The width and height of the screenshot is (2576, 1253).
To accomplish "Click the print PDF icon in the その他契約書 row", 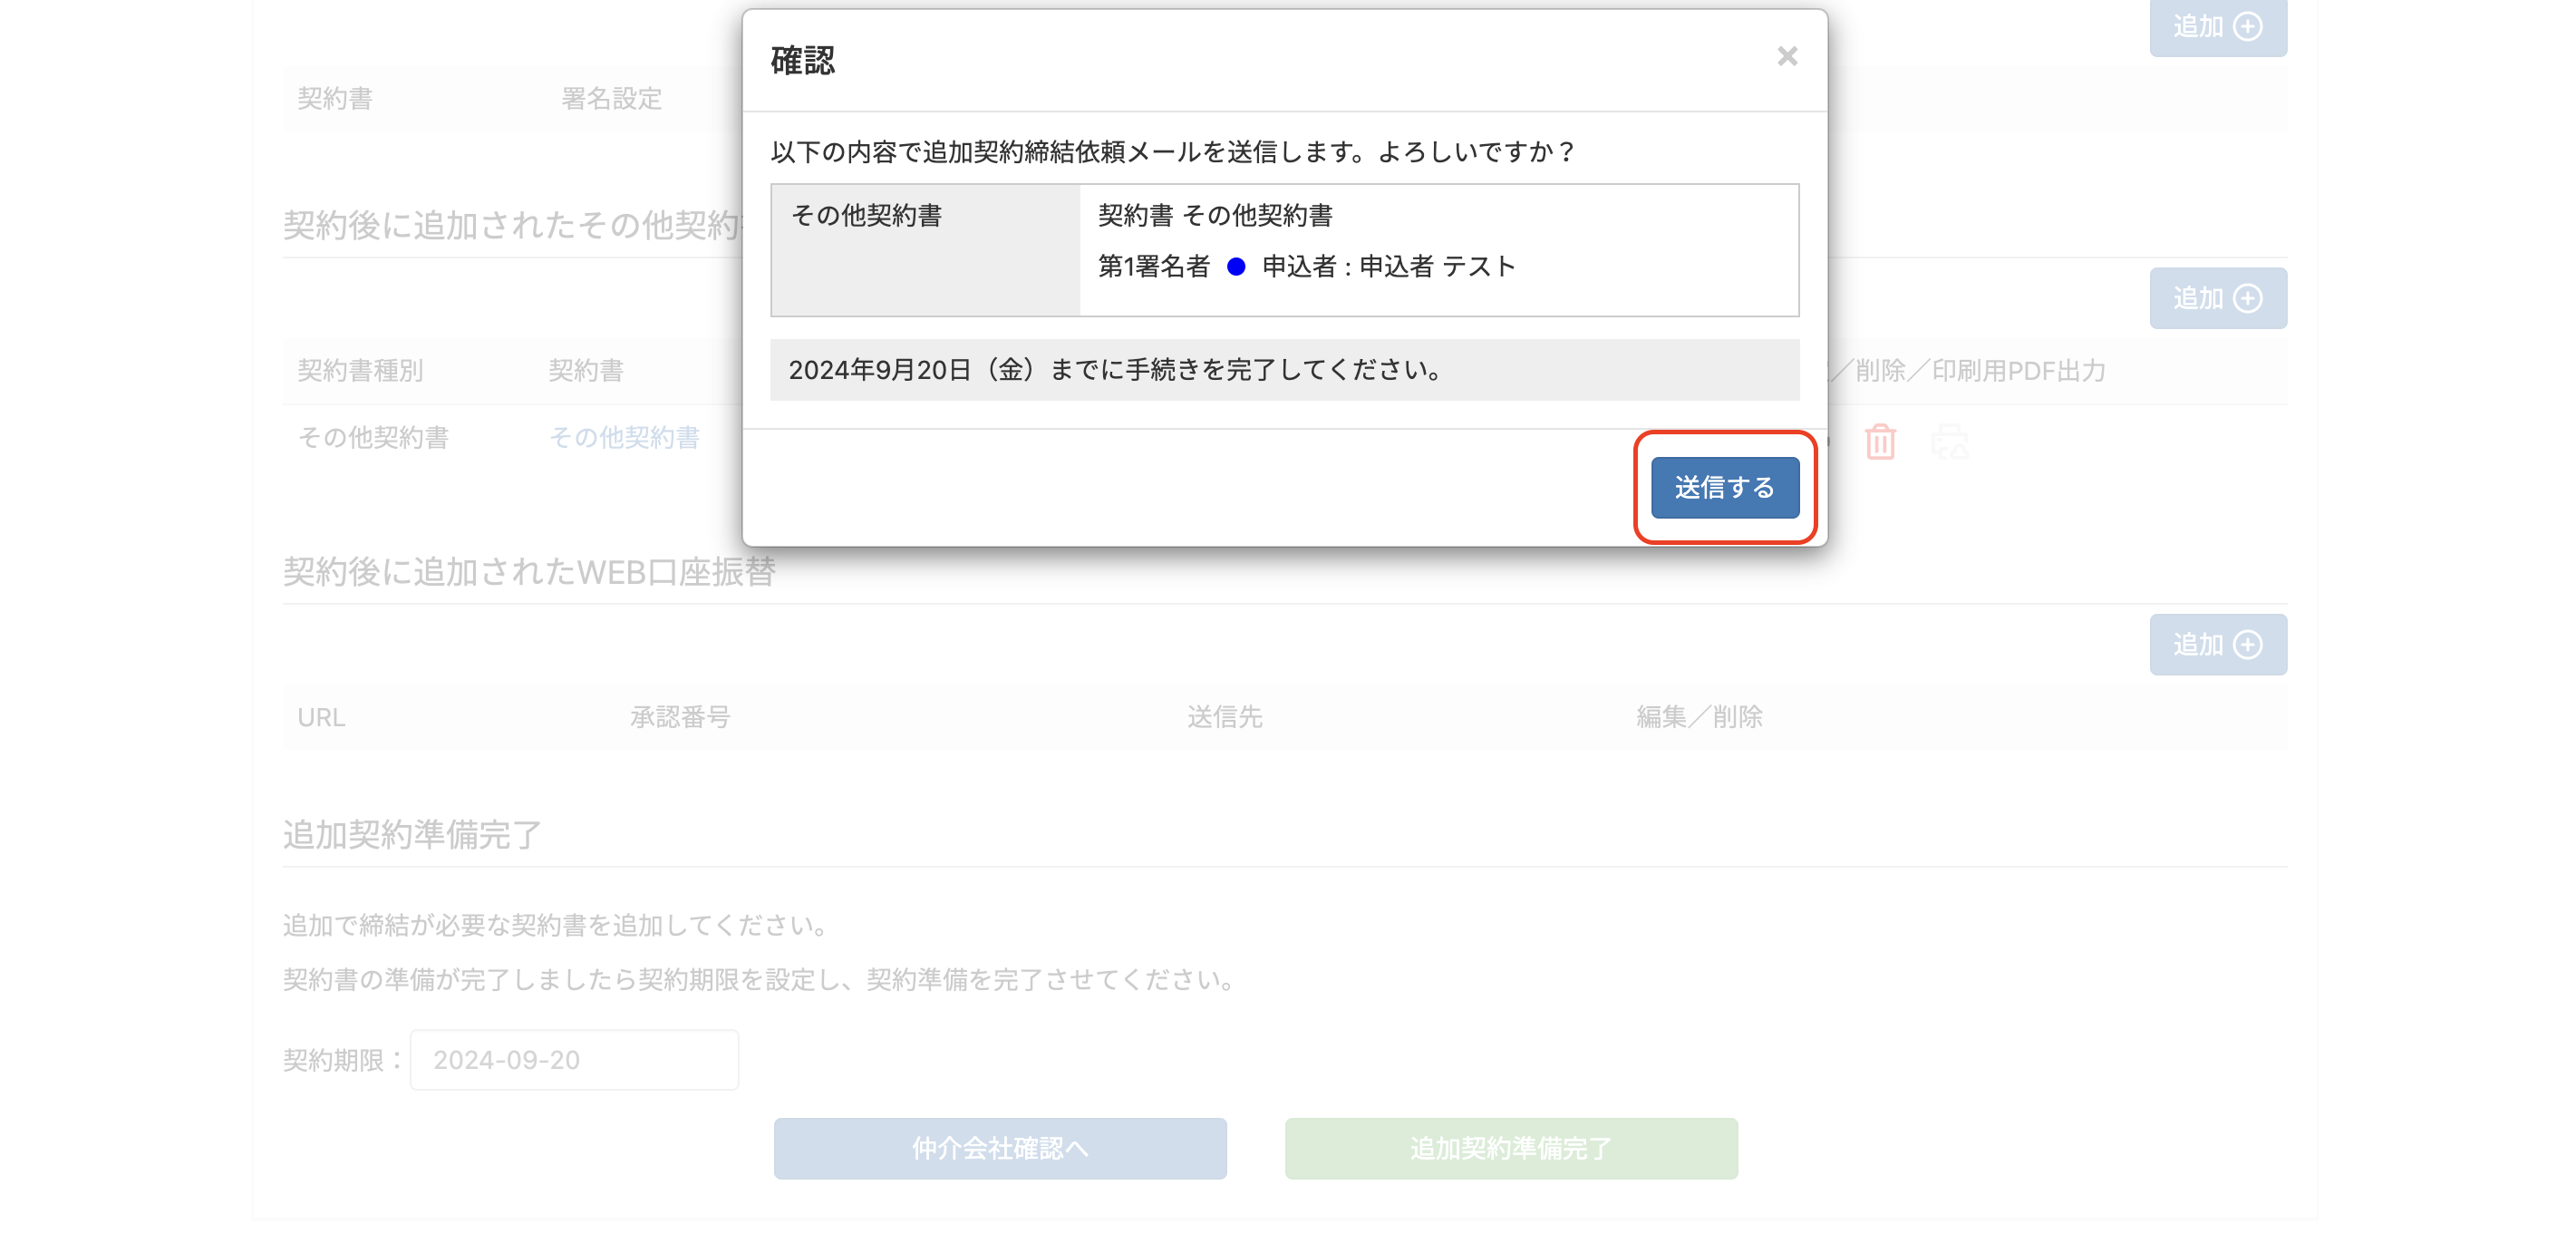I will [1949, 441].
